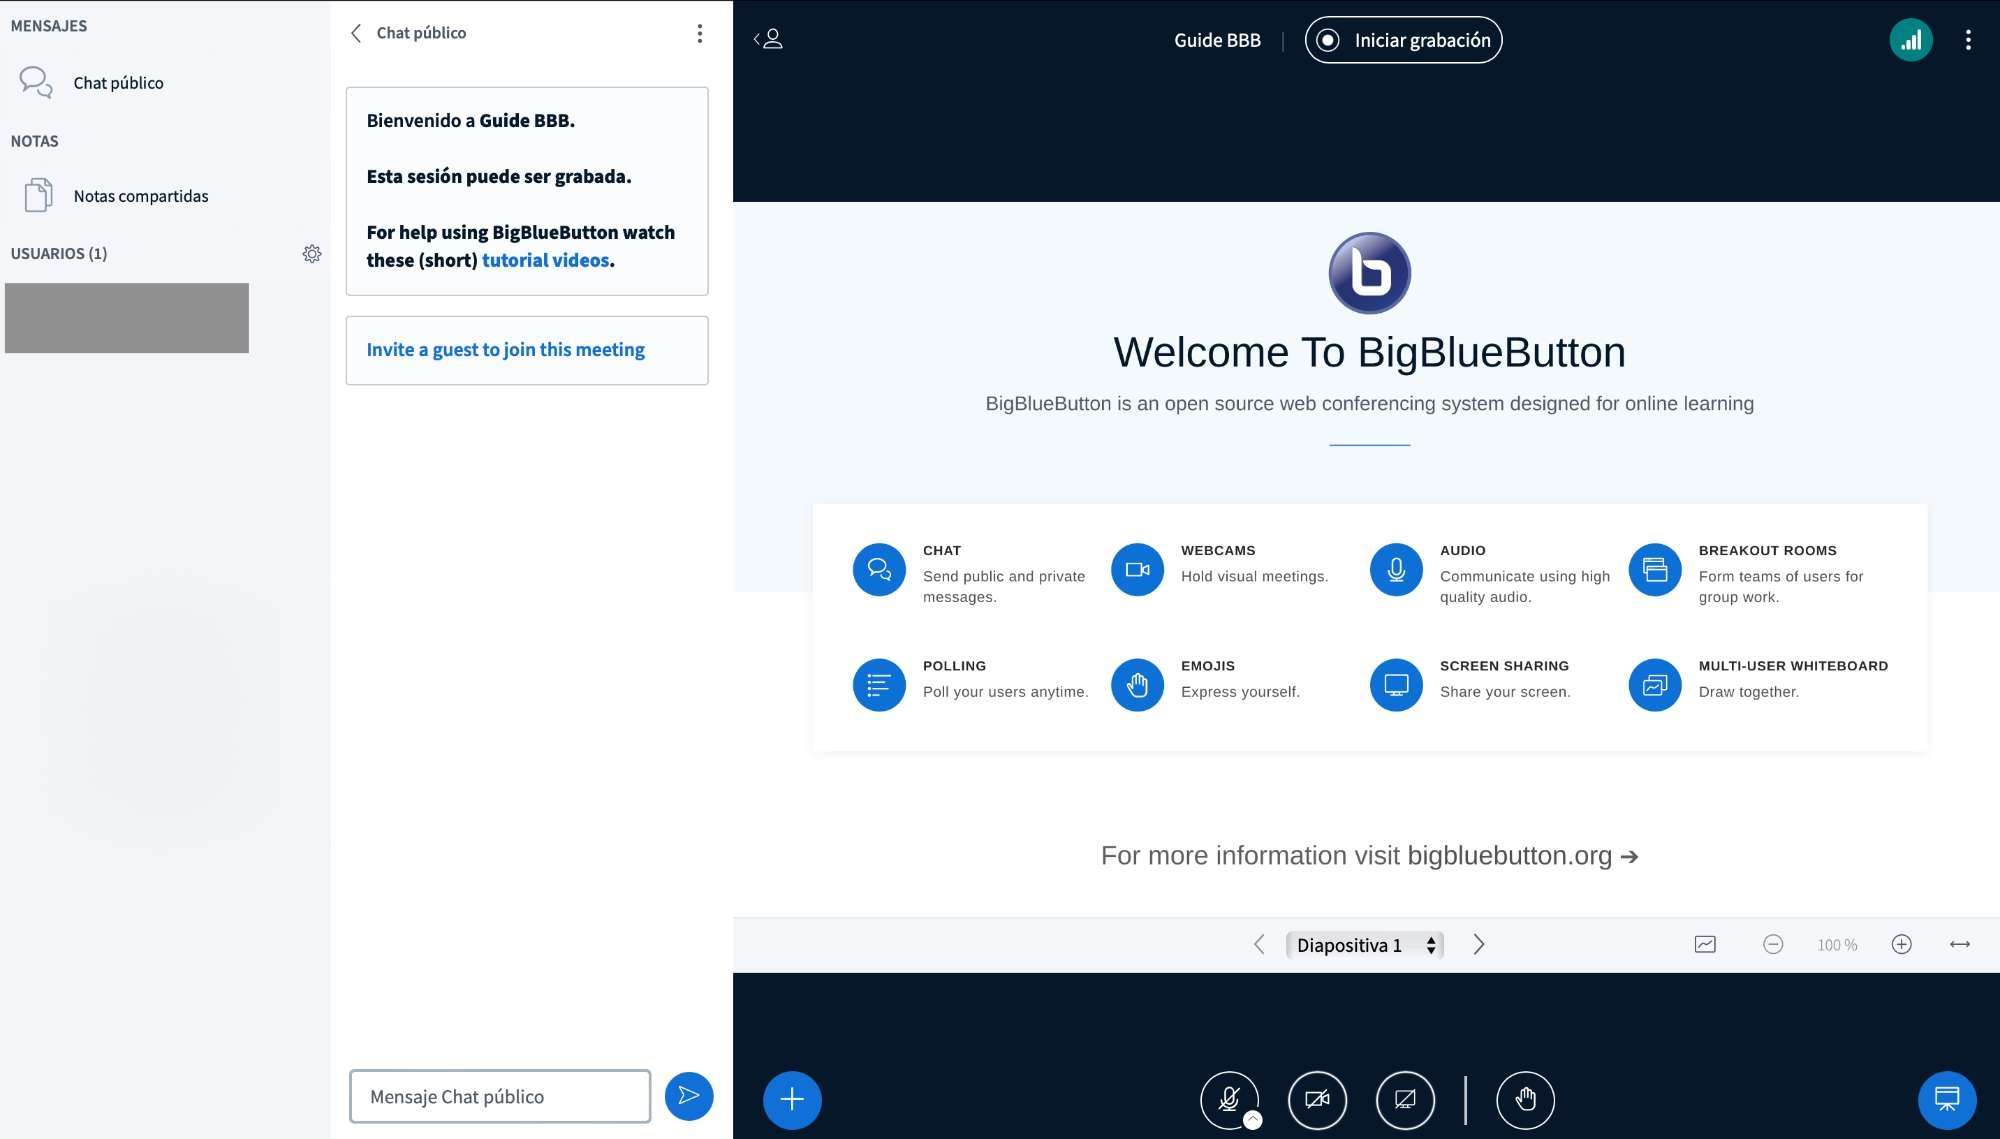
Task: Start screen sharing
Action: (x=1405, y=1099)
